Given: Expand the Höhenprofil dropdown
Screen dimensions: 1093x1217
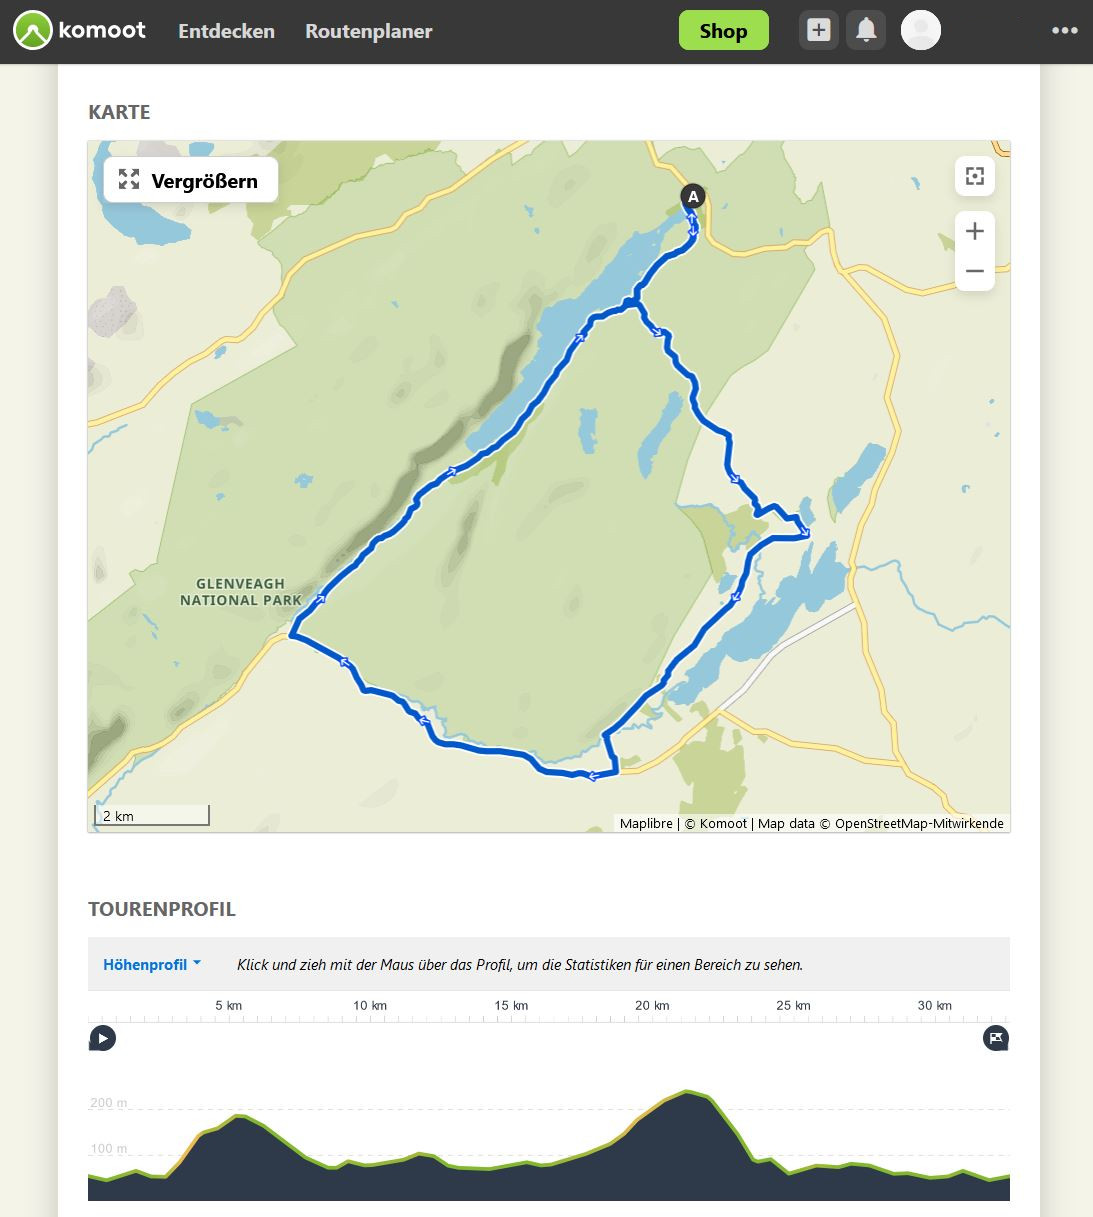Looking at the screenshot, I should (x=152, y=965).
